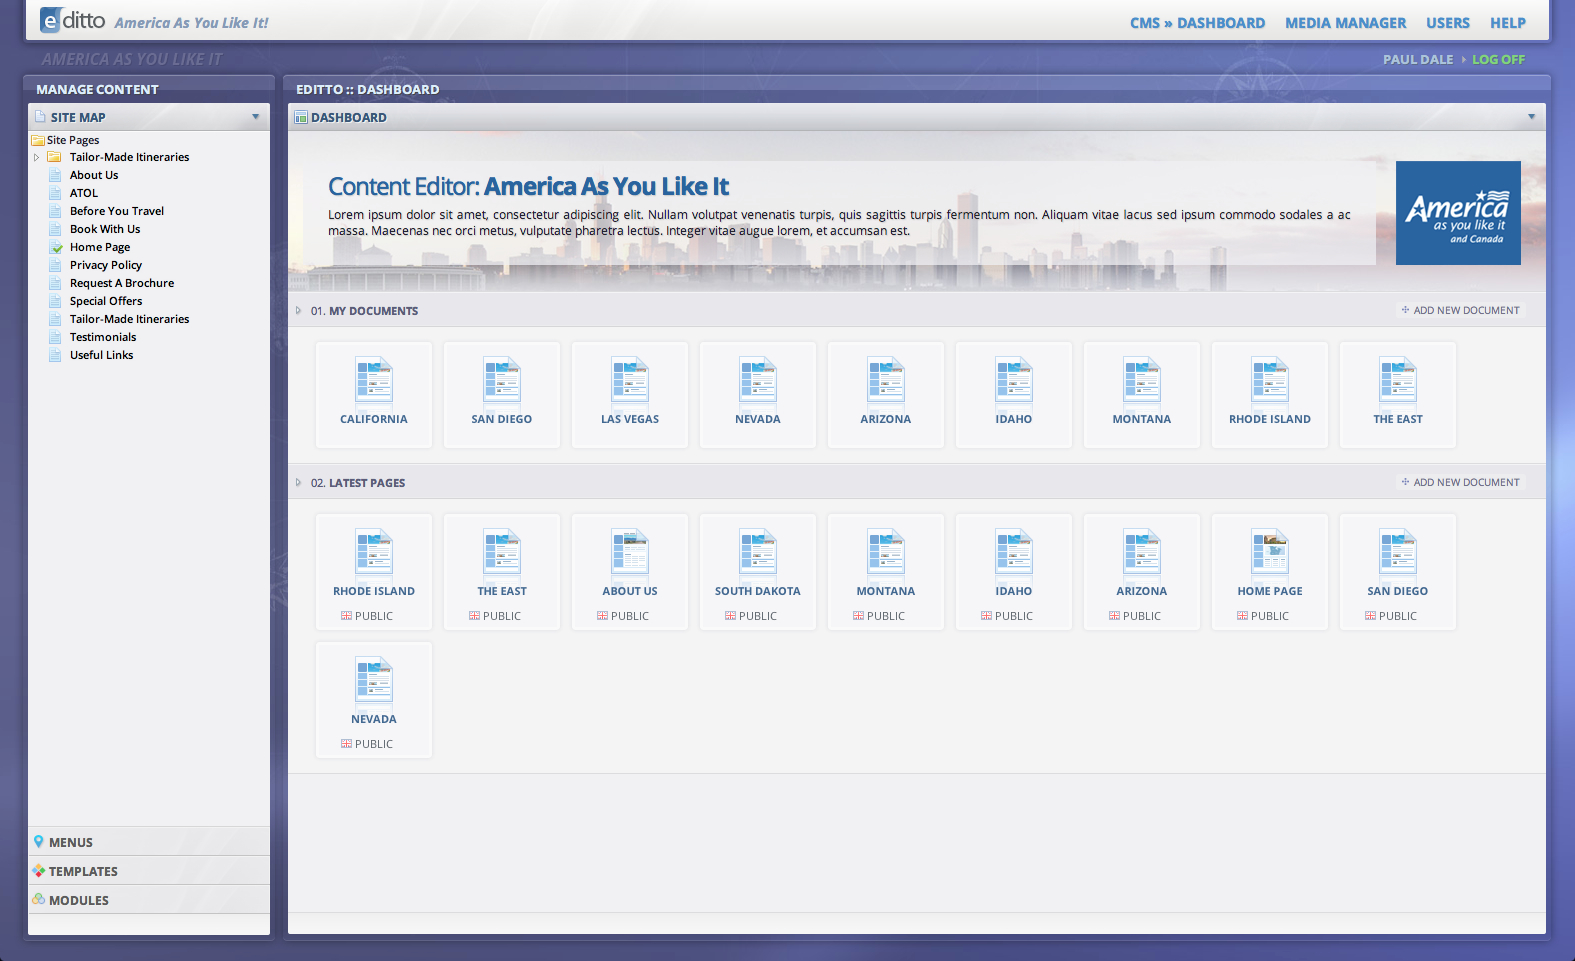Click the Templates colored icon
Screen dimensions: 1575x961
(x=39, y=871)
